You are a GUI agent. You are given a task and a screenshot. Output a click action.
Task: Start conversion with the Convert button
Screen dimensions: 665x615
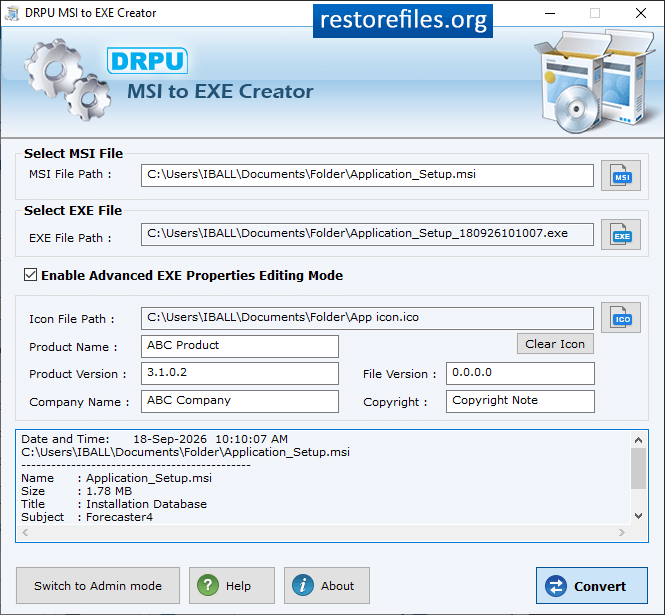pos(592,586)
